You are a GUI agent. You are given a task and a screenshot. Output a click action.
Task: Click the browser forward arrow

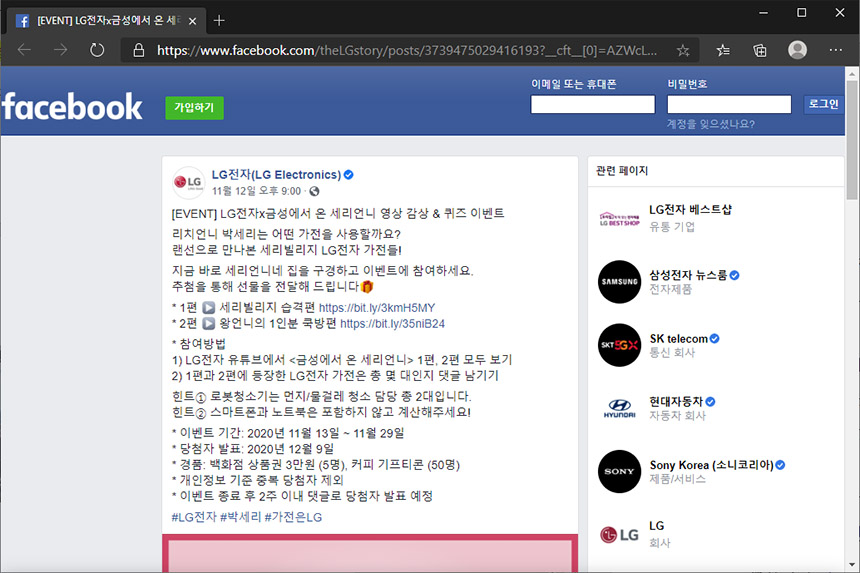coord(60,50)
